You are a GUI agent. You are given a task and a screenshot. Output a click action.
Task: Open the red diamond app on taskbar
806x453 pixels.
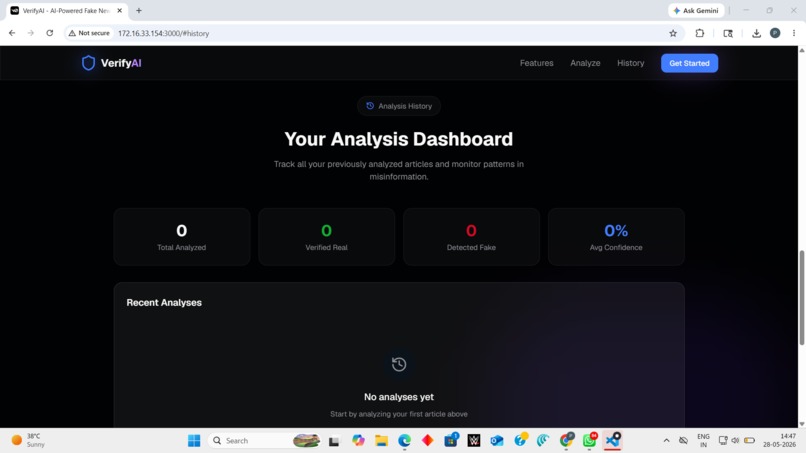tap(428, 441)
